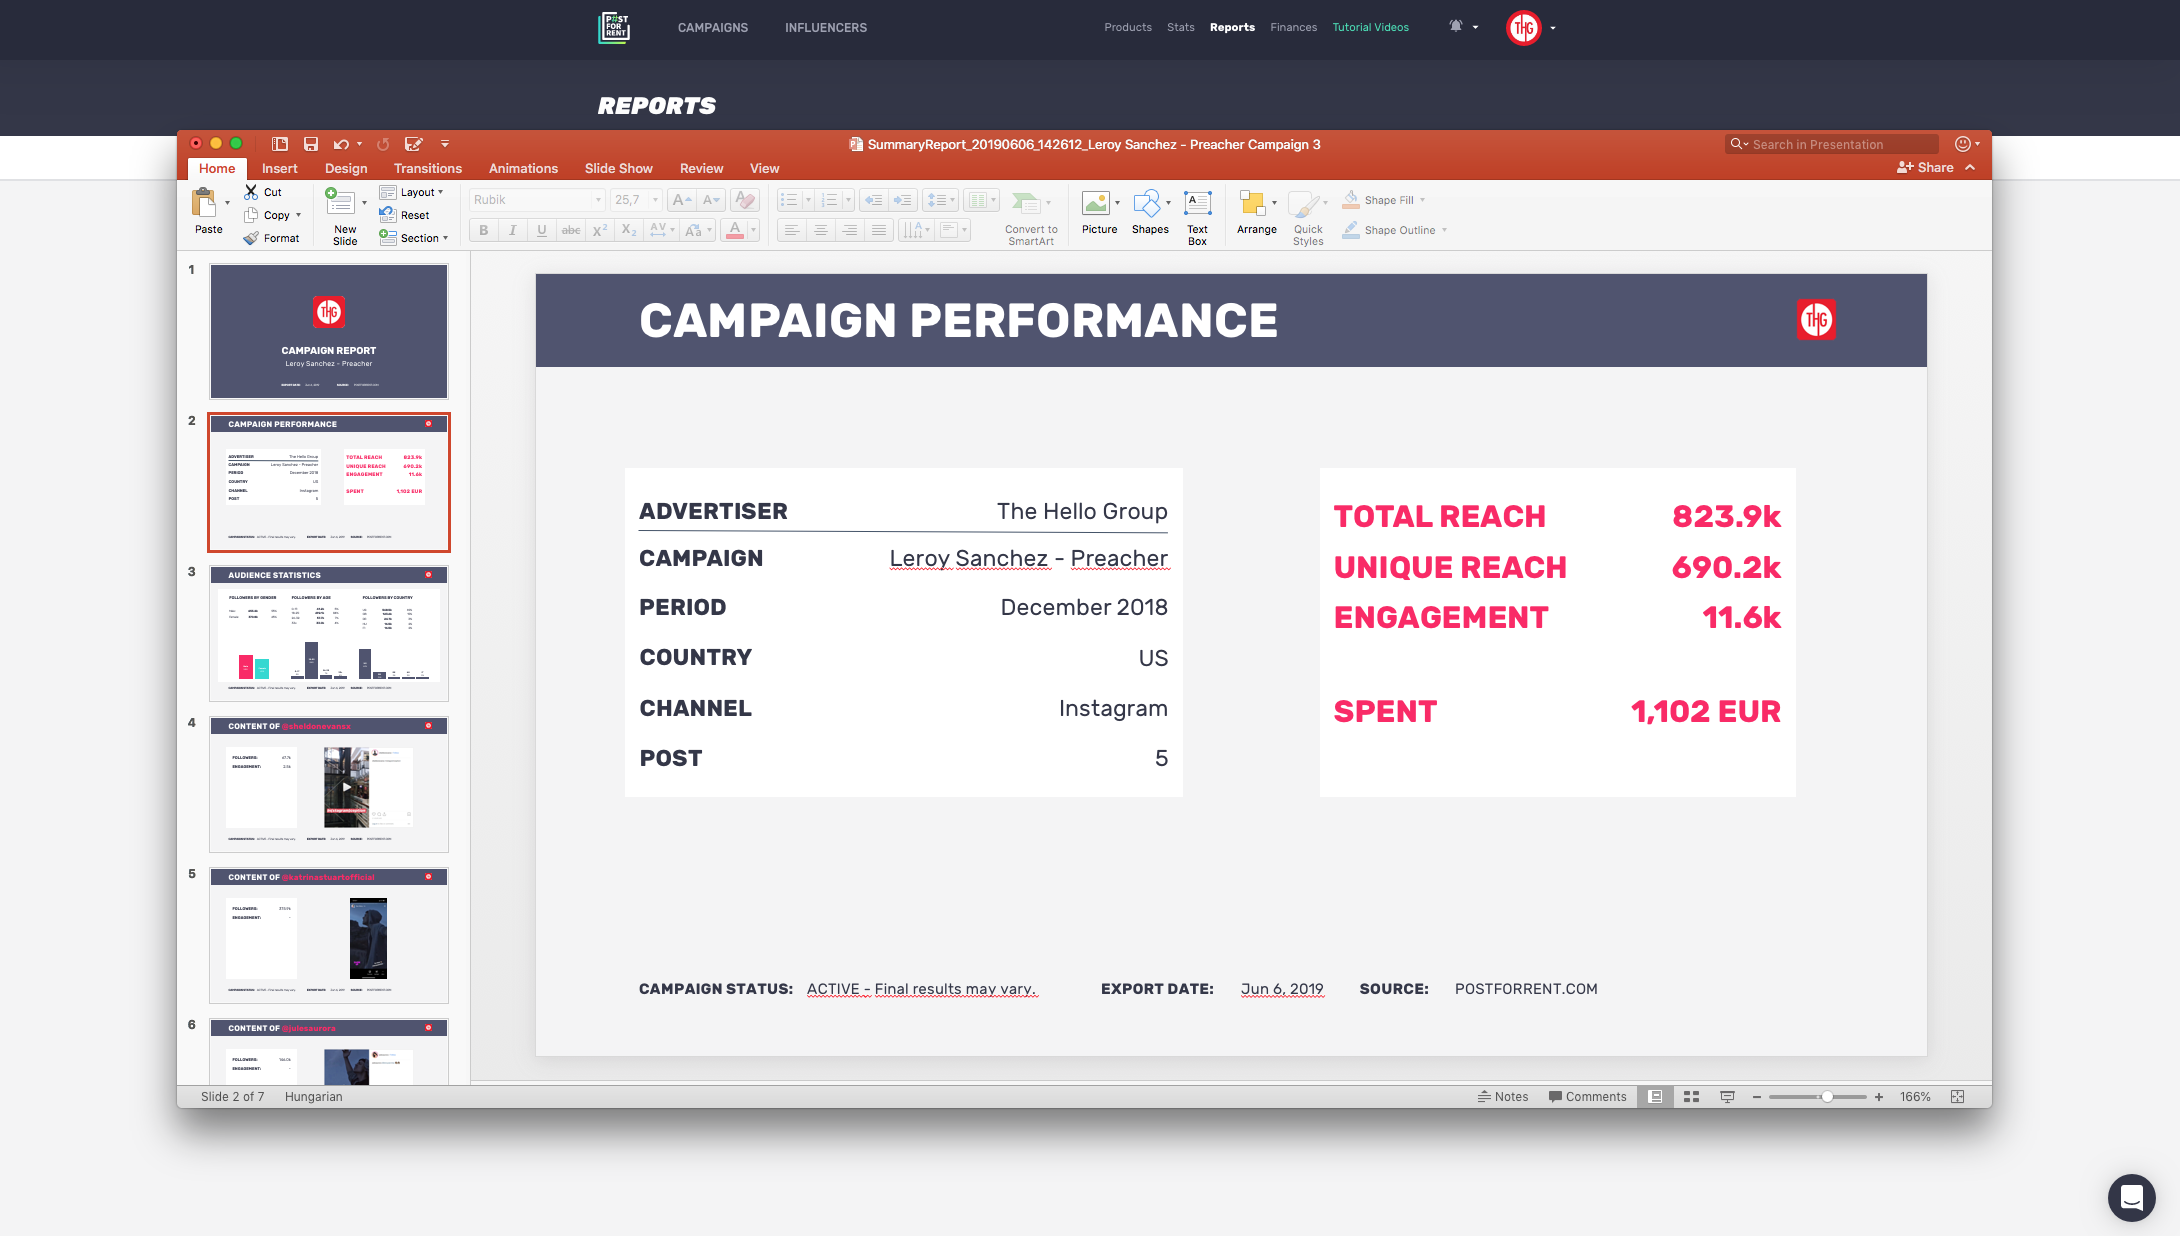The height and width of the screenshot is (1236, 2180).
Task: Toggle the Notes pane
Action: tap(1503, 1097)
